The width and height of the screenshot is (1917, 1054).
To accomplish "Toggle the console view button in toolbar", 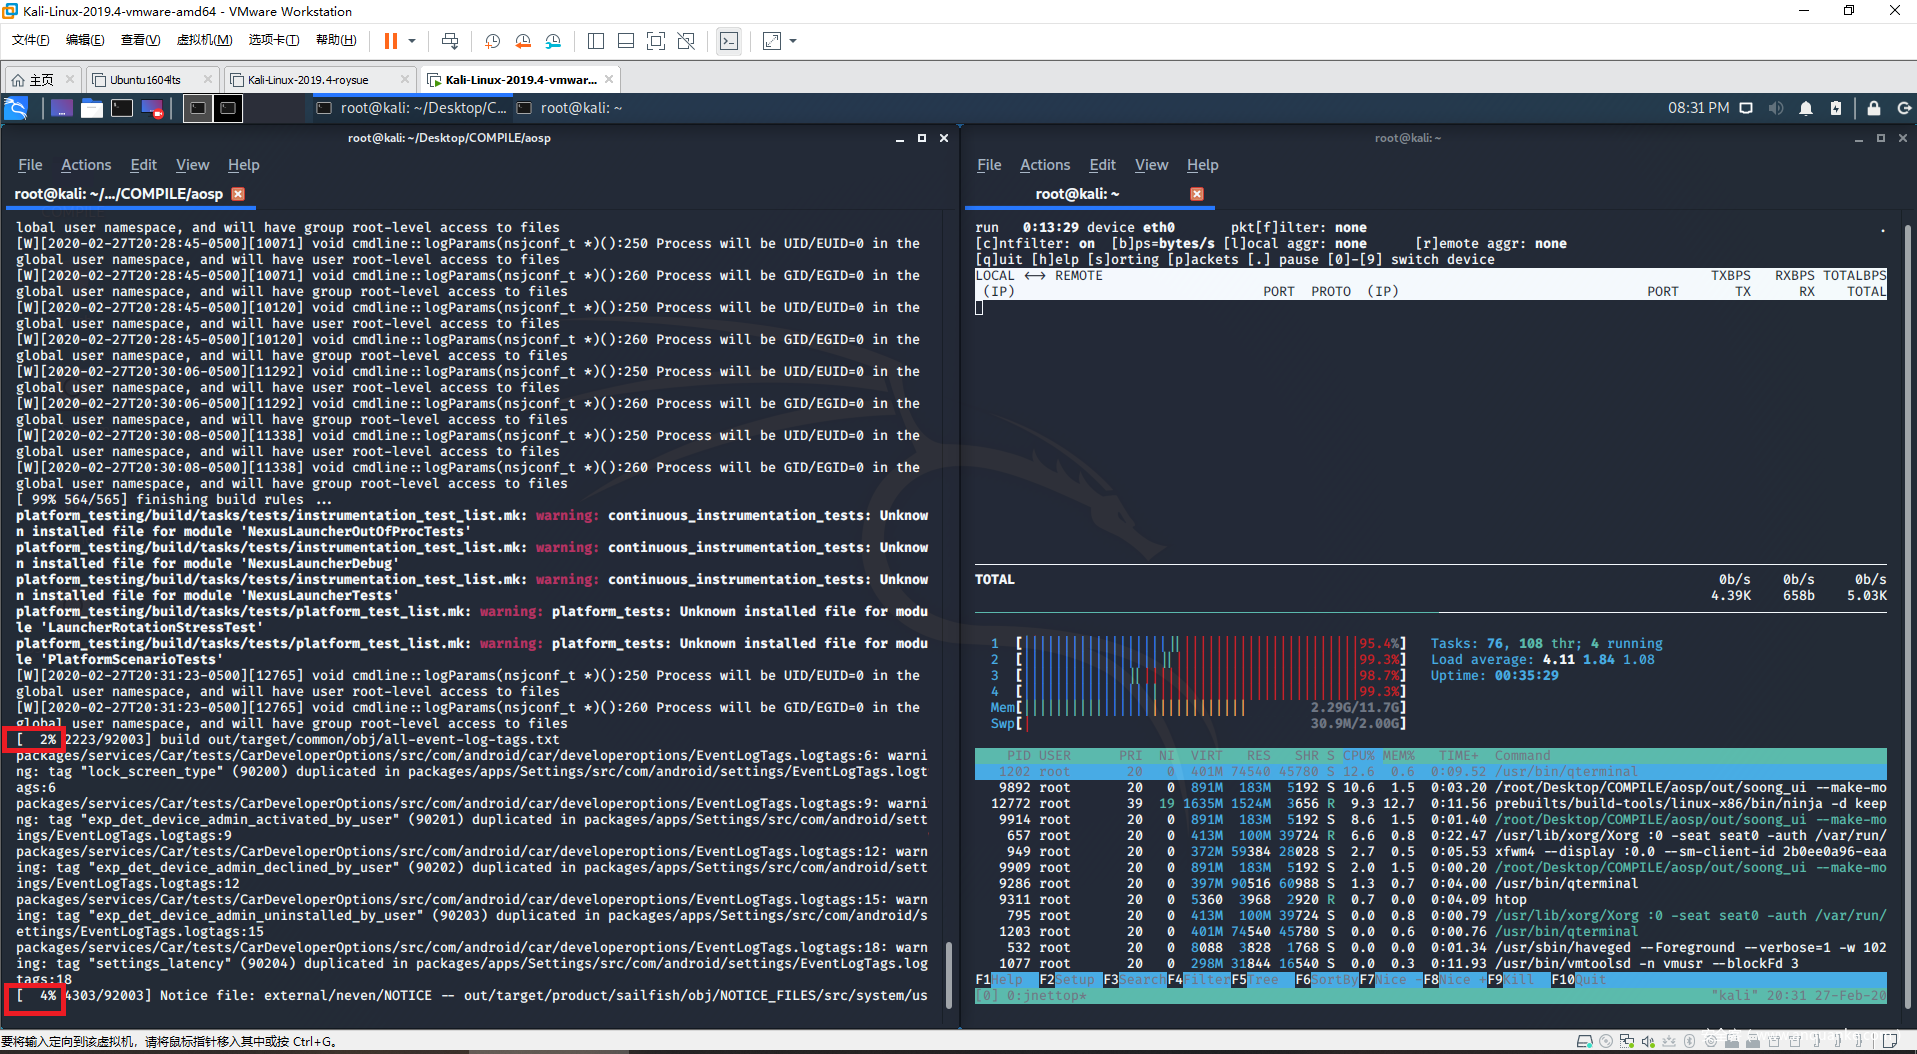I will [729, 41].
